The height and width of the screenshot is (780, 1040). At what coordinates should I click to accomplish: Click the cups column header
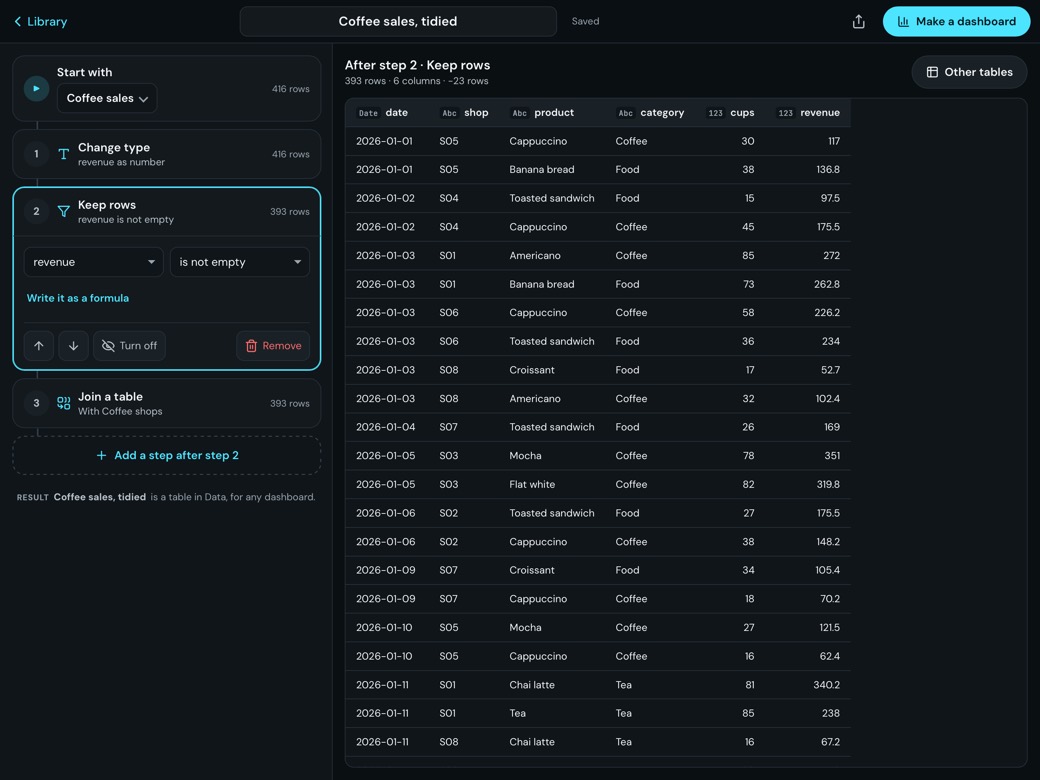point(731,113)
